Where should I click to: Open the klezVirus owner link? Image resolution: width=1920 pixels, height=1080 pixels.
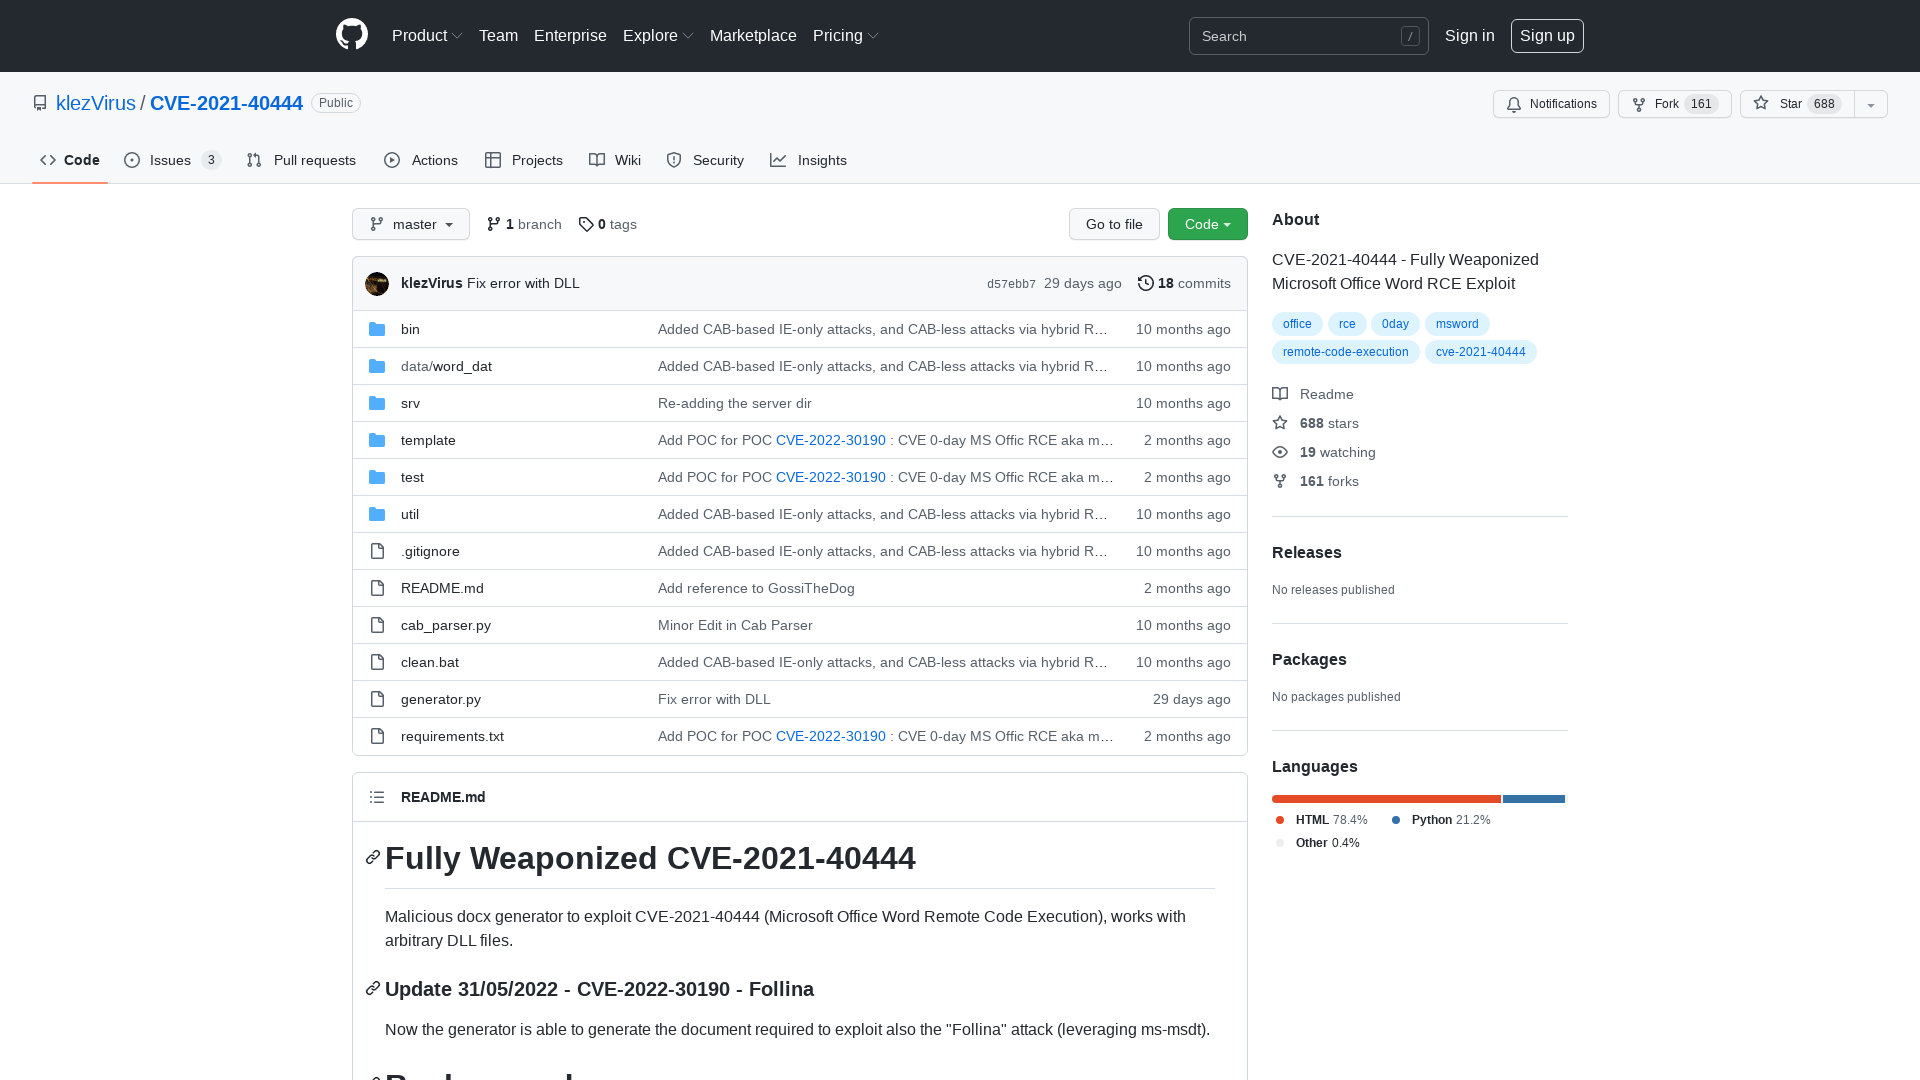click(96, 103)
